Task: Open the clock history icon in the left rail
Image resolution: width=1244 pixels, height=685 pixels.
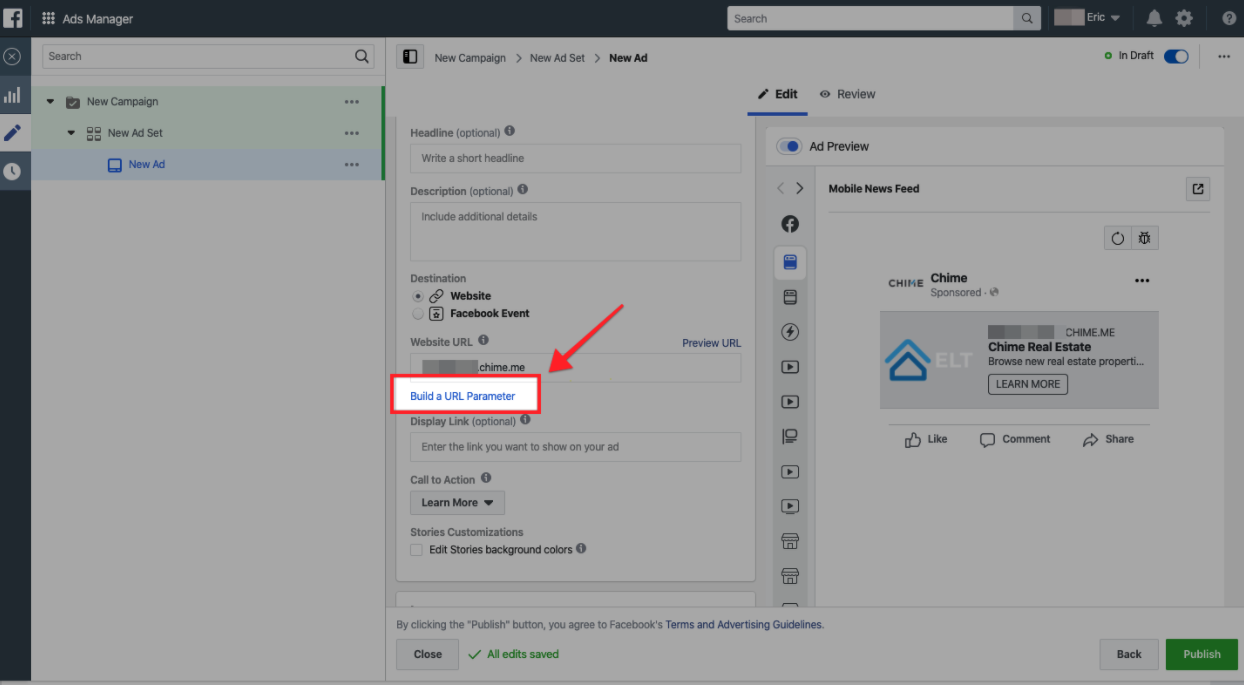Action: (x=13, y=171)
